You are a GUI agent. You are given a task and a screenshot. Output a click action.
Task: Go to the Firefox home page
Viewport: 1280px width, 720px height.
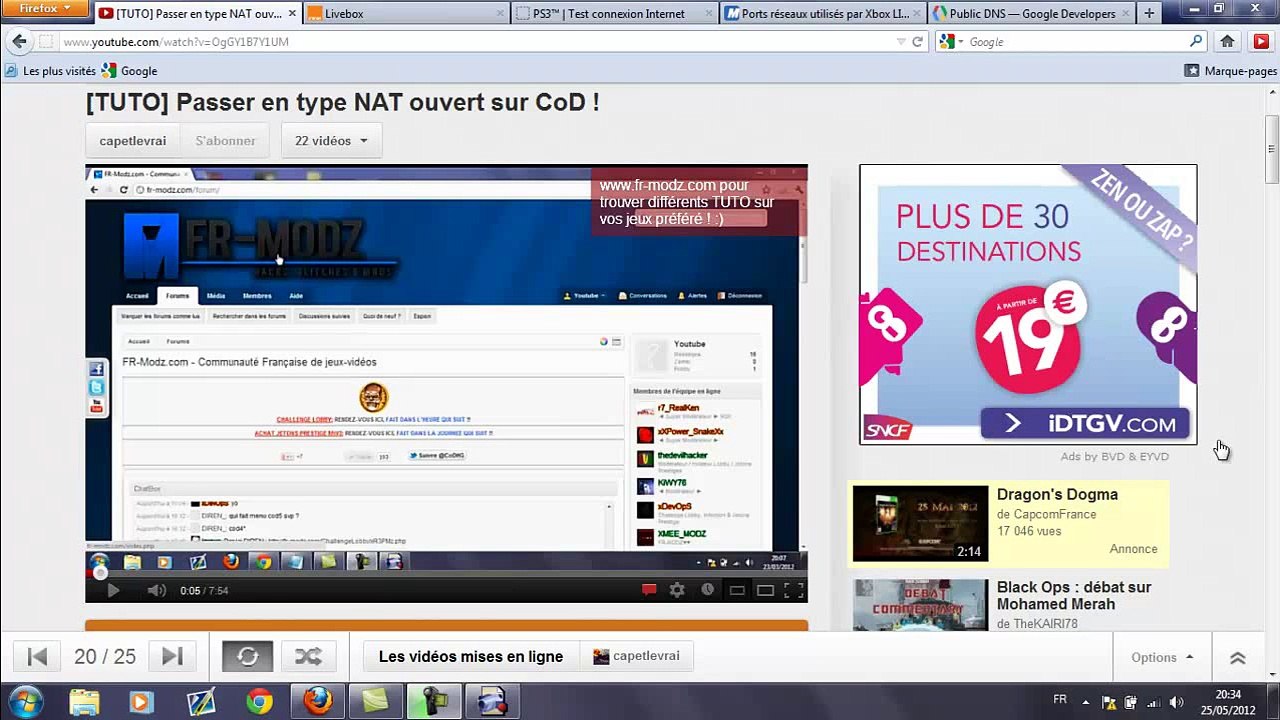(1227, 42)
